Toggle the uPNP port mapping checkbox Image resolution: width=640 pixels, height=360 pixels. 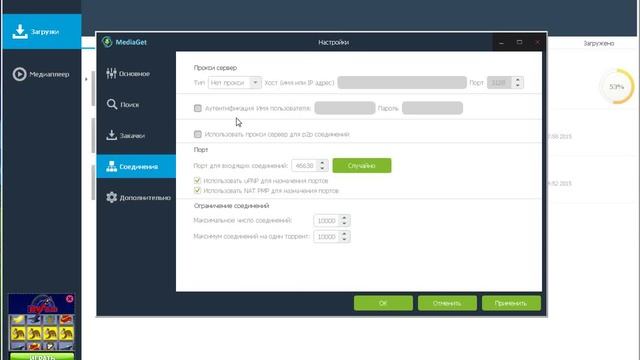pos(198,180)
